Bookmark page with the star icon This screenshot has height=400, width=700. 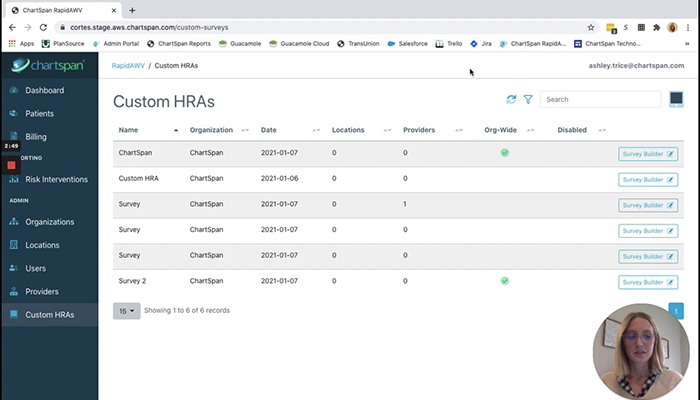click(591, 27)
